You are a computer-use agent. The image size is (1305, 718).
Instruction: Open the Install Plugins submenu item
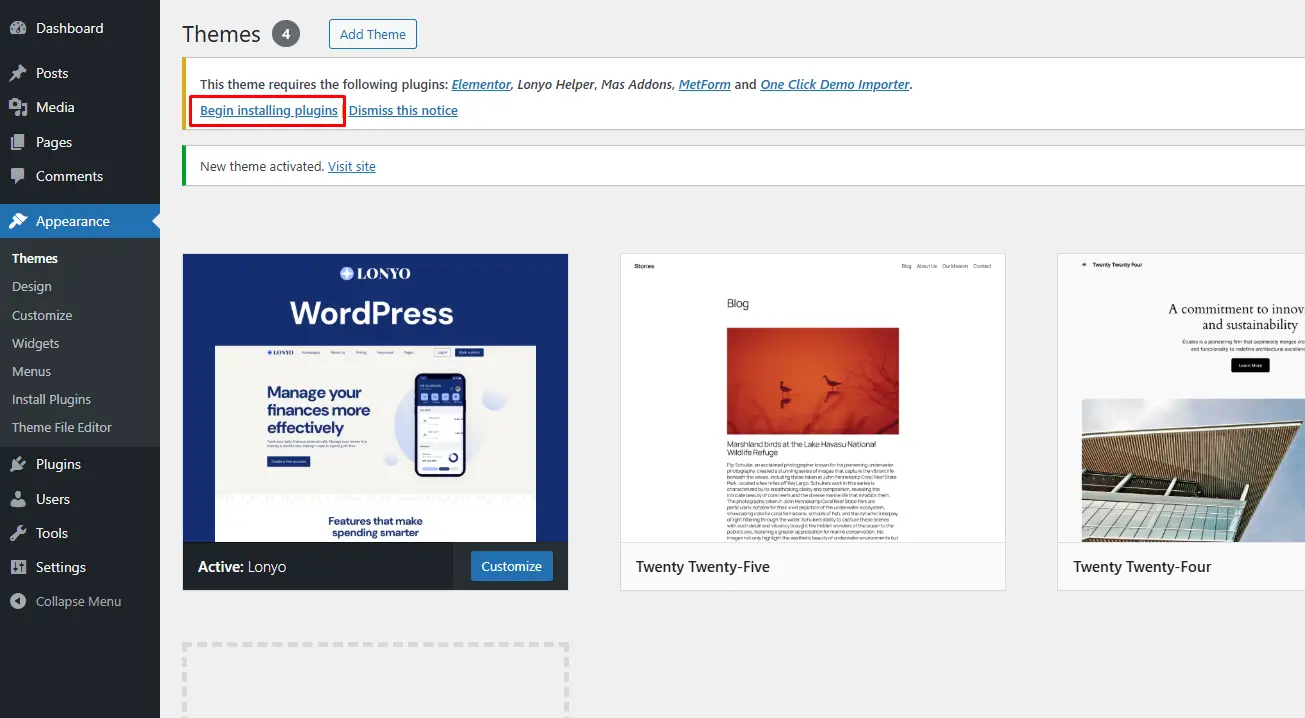51,399
